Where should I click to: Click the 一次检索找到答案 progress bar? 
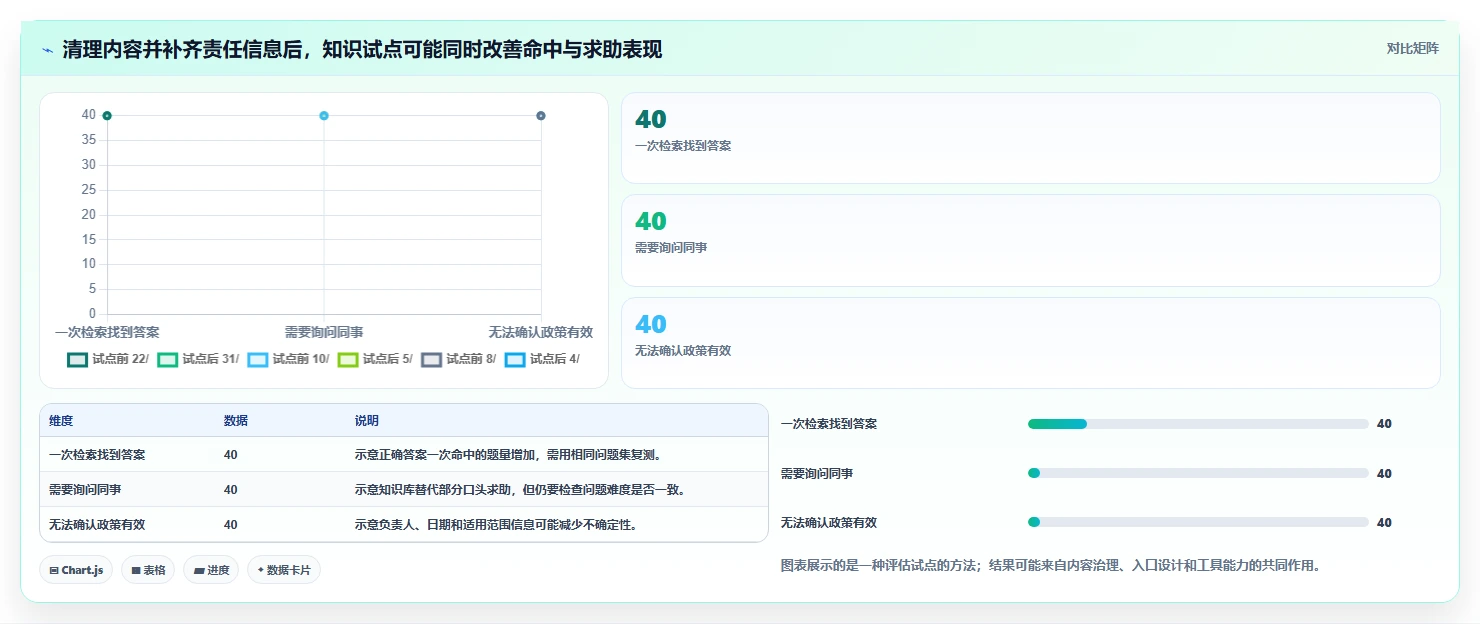click(1198, 424)
